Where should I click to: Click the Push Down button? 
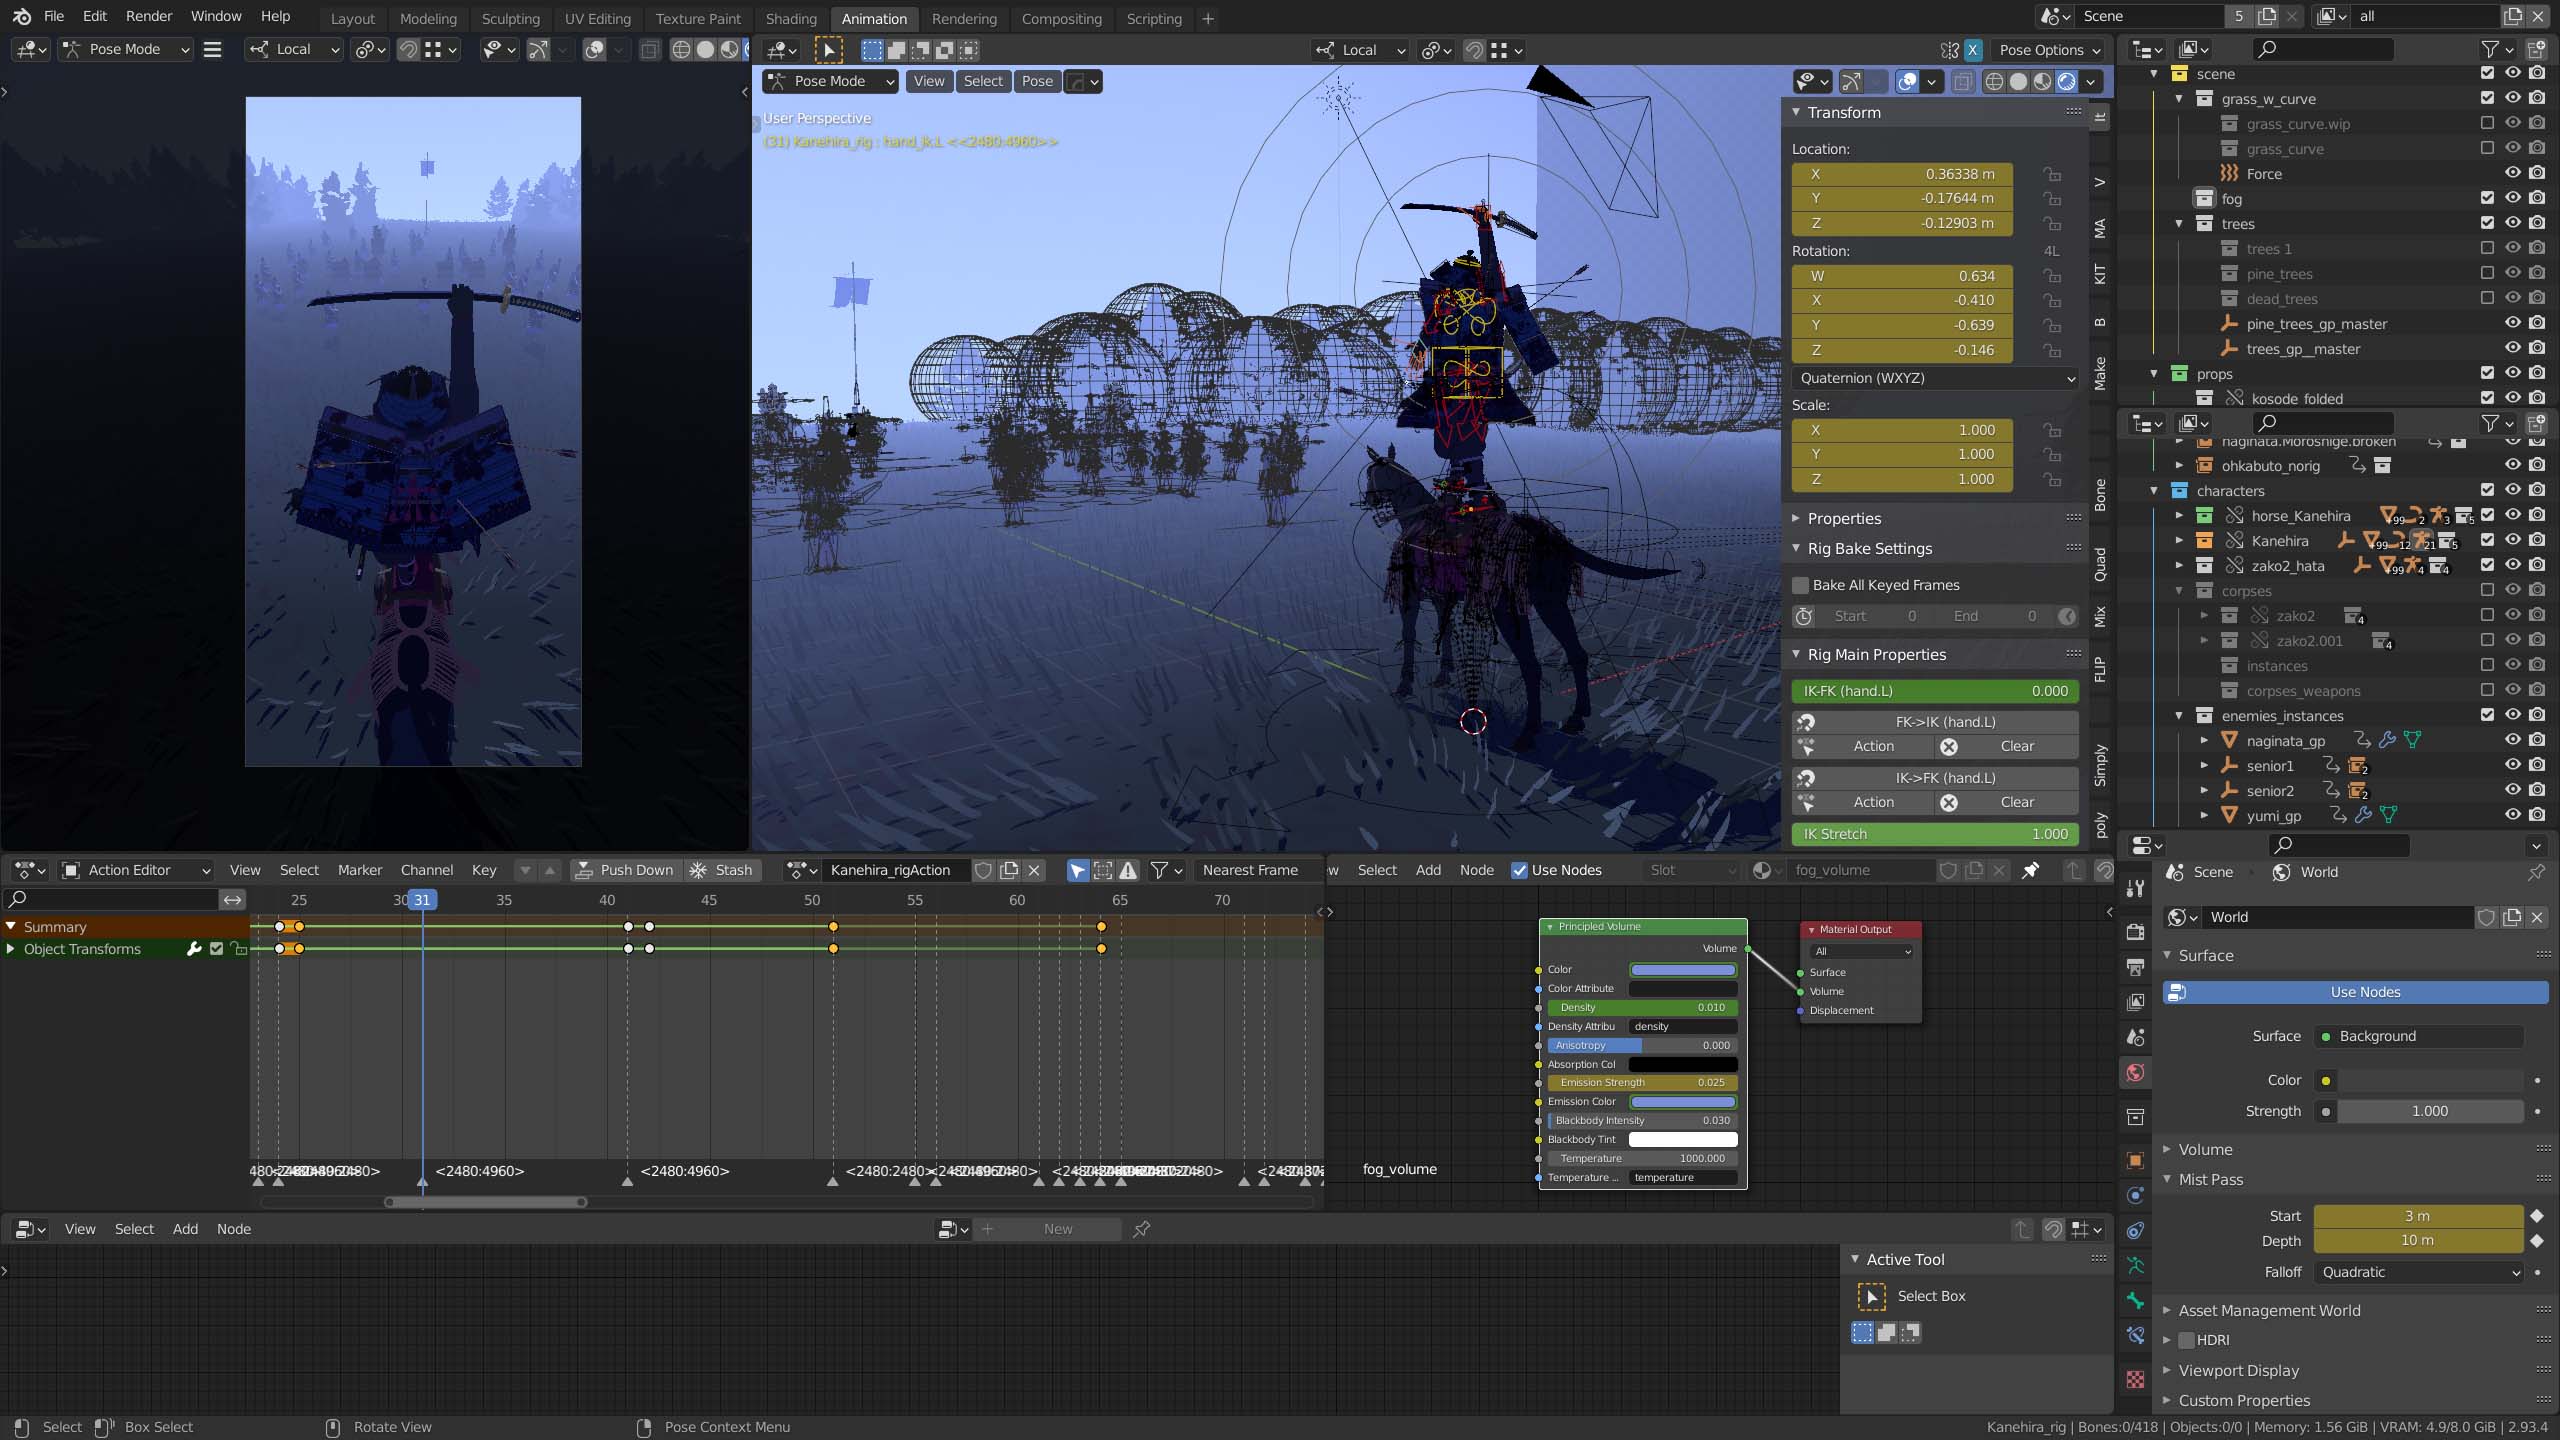(x=625, y=870)
